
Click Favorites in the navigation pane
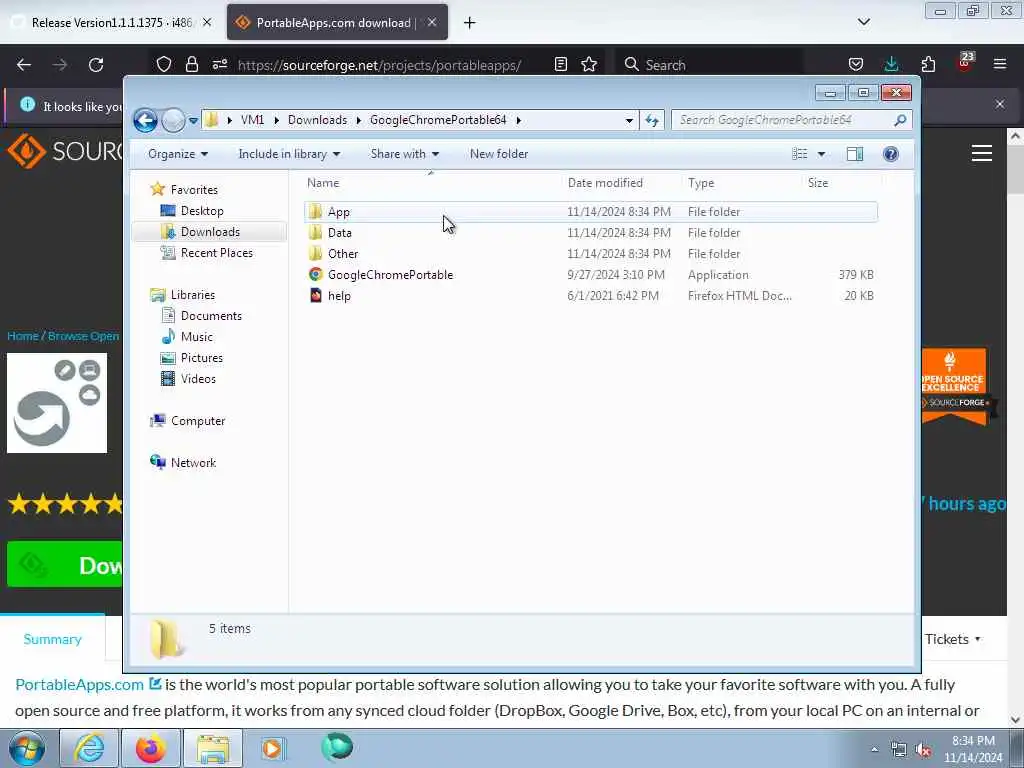194,190
